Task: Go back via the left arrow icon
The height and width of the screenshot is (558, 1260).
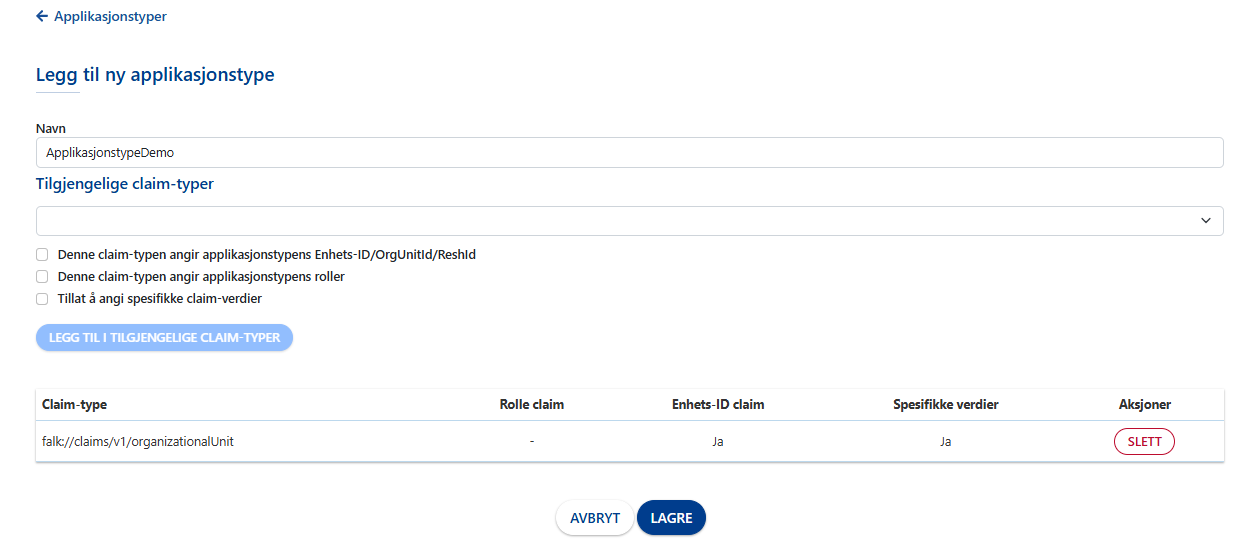Action: (x=42, y=16)
